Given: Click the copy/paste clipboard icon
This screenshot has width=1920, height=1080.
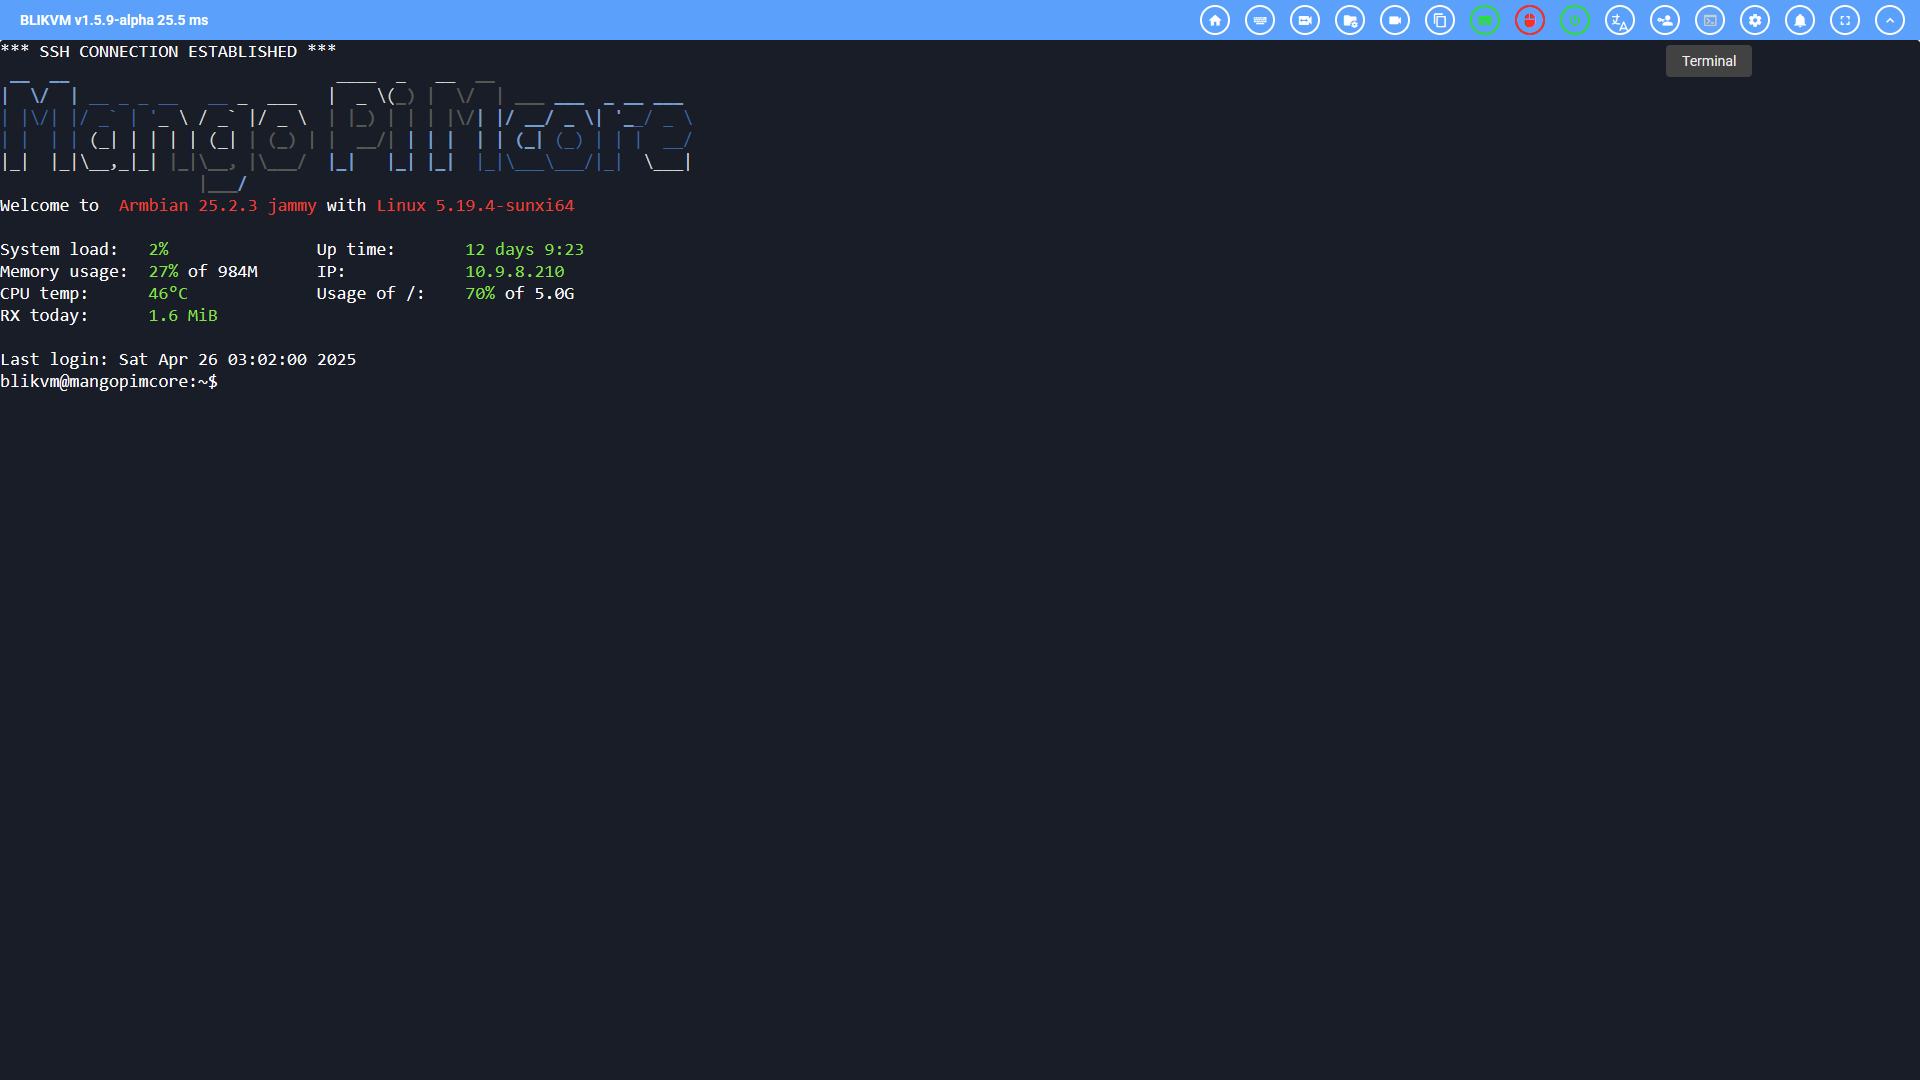Looking at the screenshot, I should [x=1440, y=20].
